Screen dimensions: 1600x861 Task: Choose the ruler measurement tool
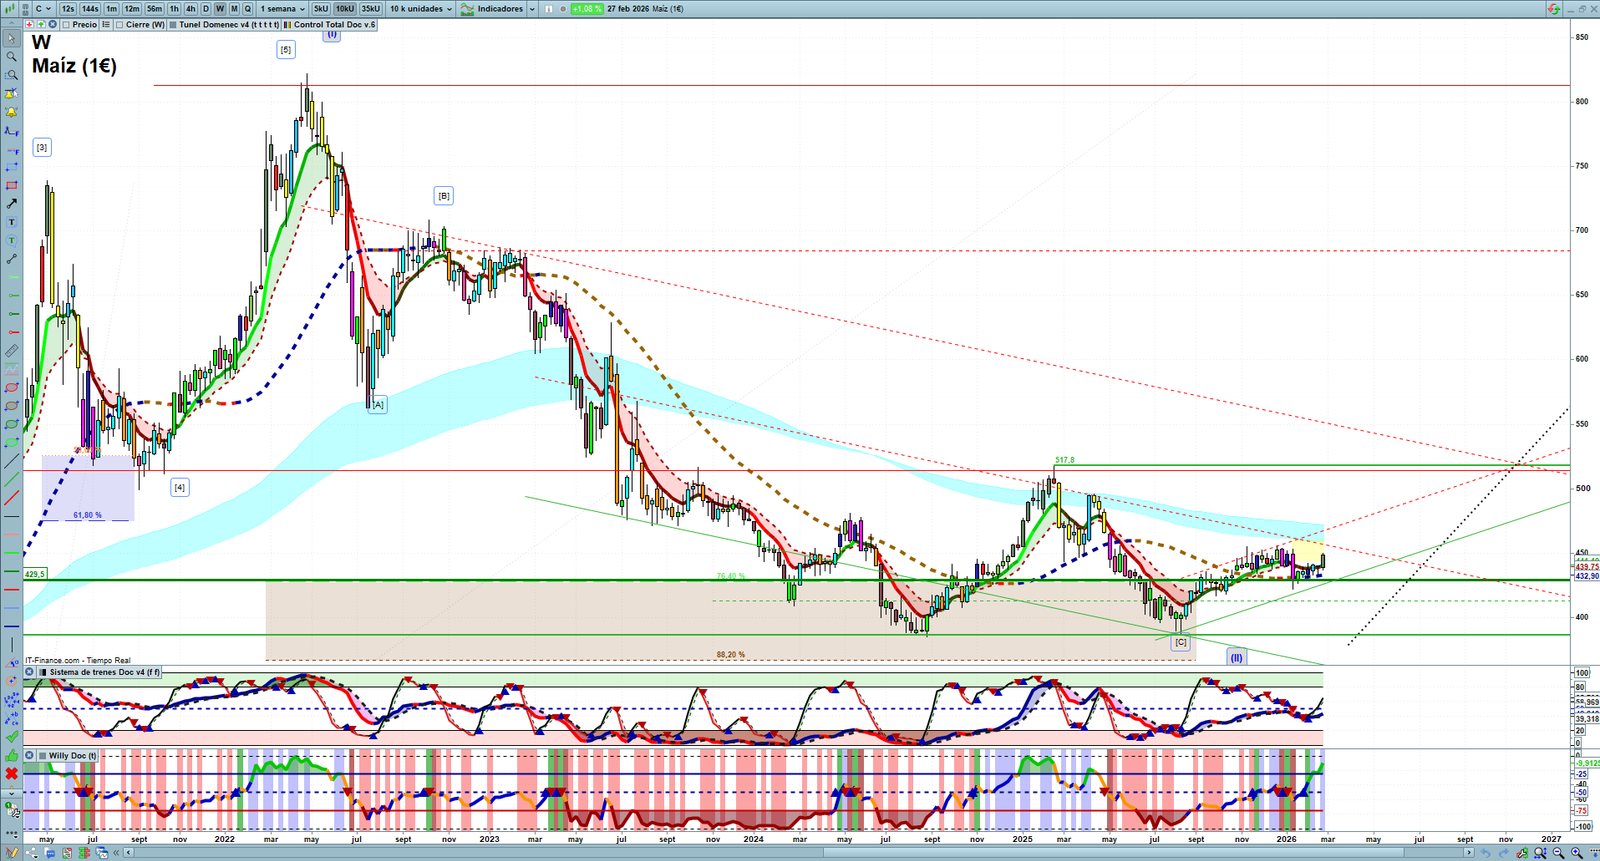pos(11,351)
